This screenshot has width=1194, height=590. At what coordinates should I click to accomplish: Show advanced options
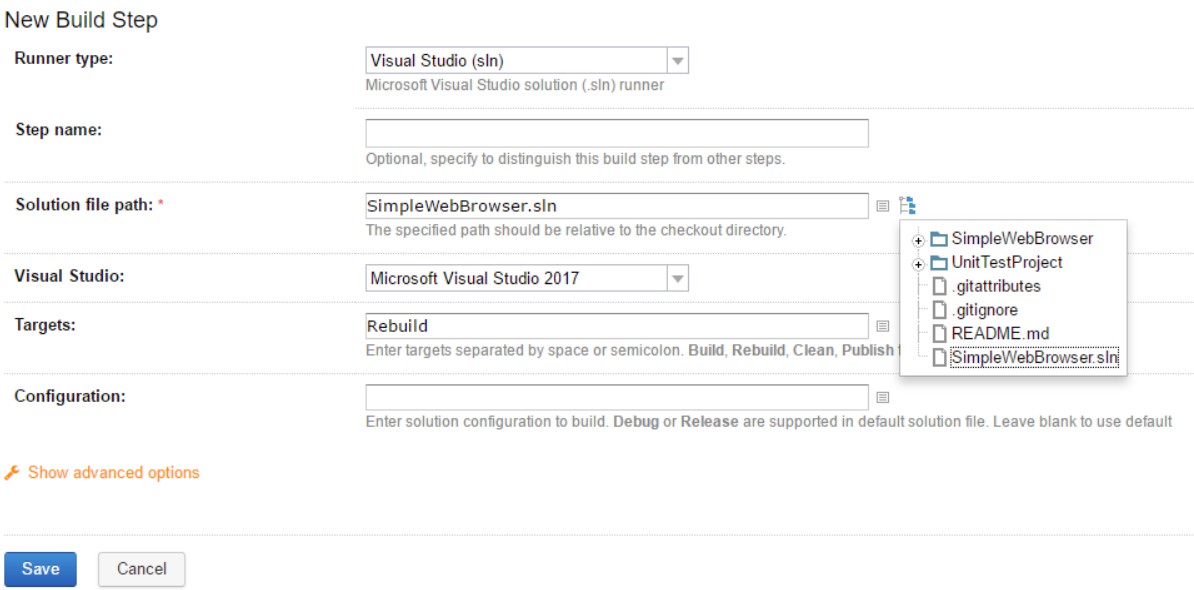pyautogui.click(x=113, y=473)
